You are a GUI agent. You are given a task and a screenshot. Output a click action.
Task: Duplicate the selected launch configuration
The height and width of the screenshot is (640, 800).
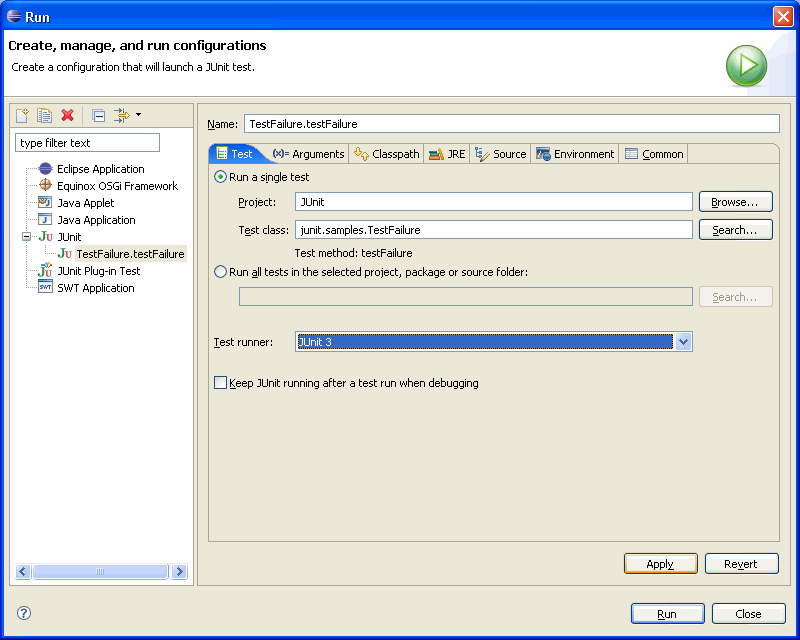point(44,115)
